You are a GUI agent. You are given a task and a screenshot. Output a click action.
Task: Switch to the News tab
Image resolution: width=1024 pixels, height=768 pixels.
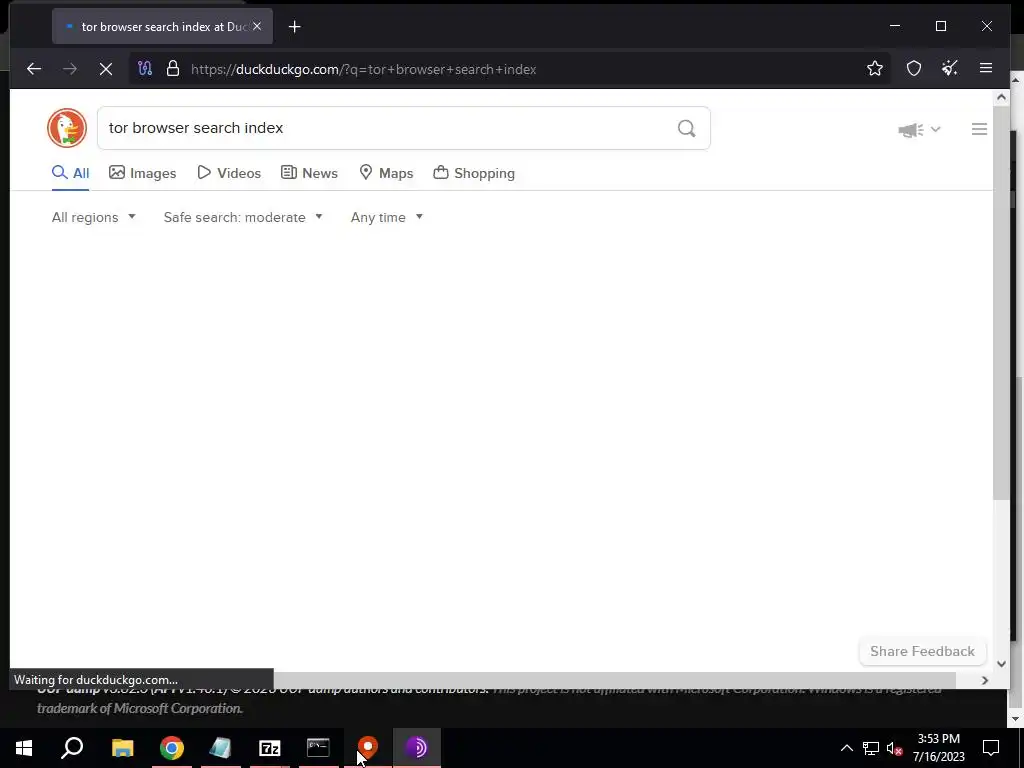[x=309, y=173]
